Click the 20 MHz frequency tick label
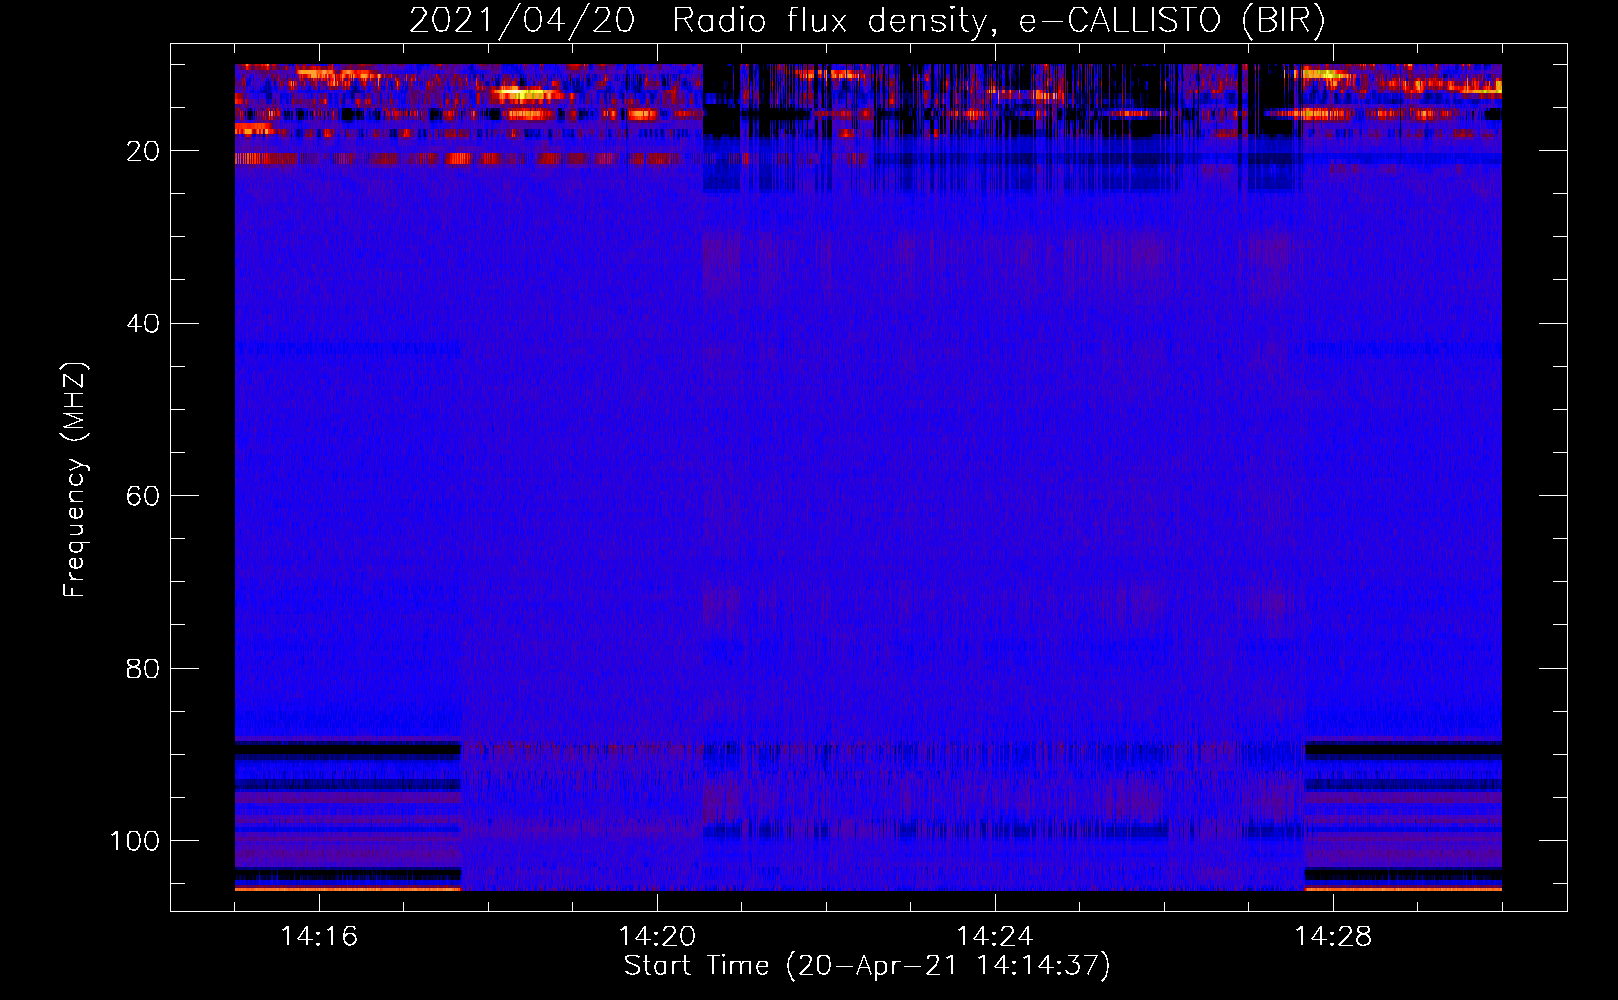 [x=143, y=151]
